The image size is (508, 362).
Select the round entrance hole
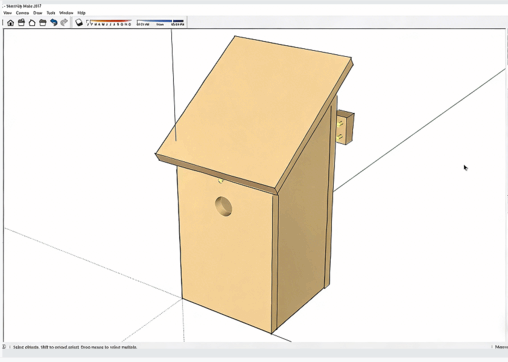click(x=224, y=206)
